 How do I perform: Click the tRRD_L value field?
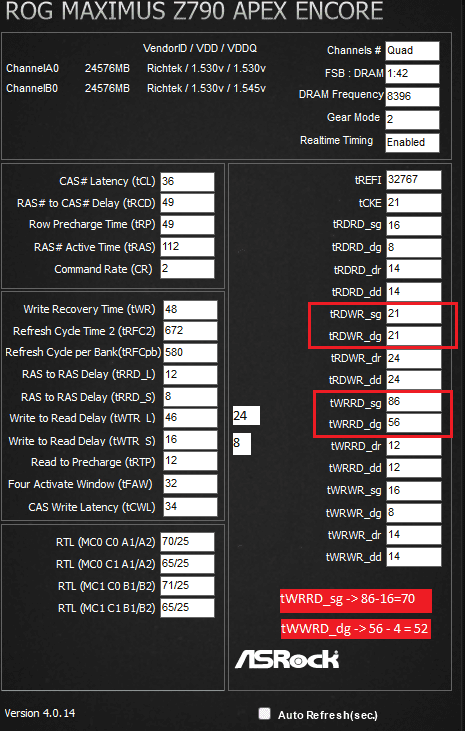(190, 375)
